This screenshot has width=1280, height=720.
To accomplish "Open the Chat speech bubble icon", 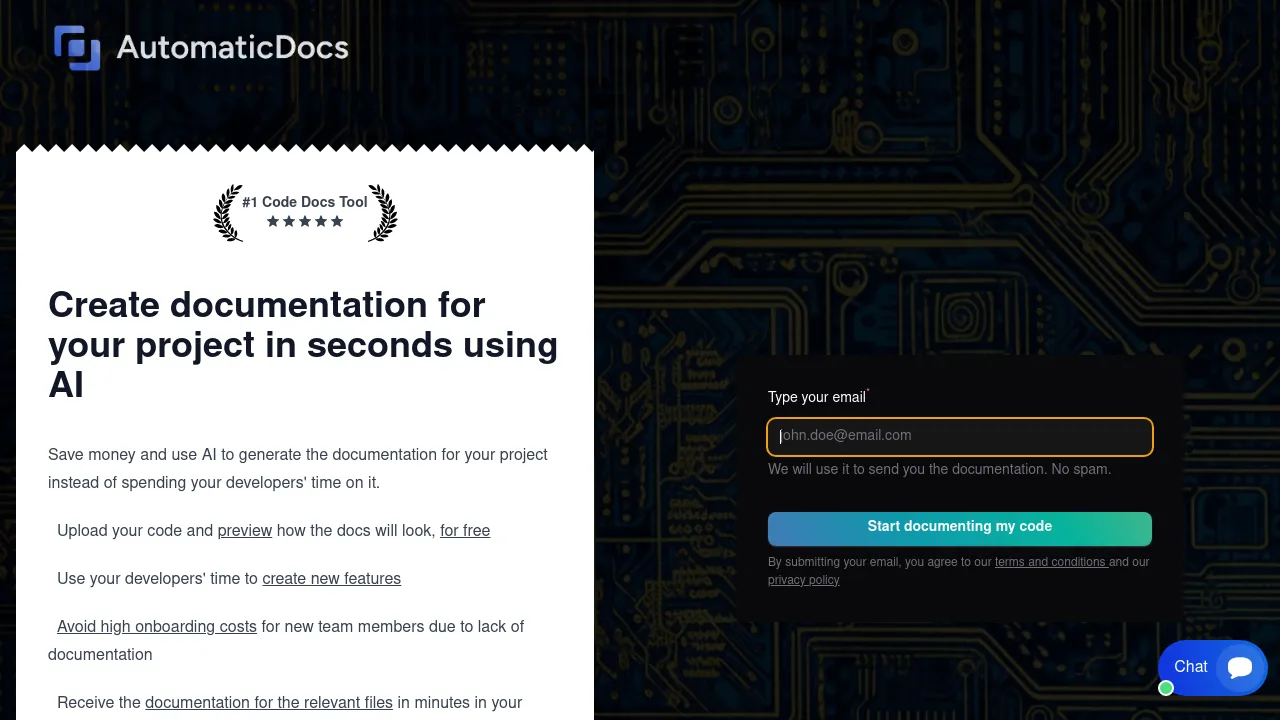I will [x=1240, y=667].
